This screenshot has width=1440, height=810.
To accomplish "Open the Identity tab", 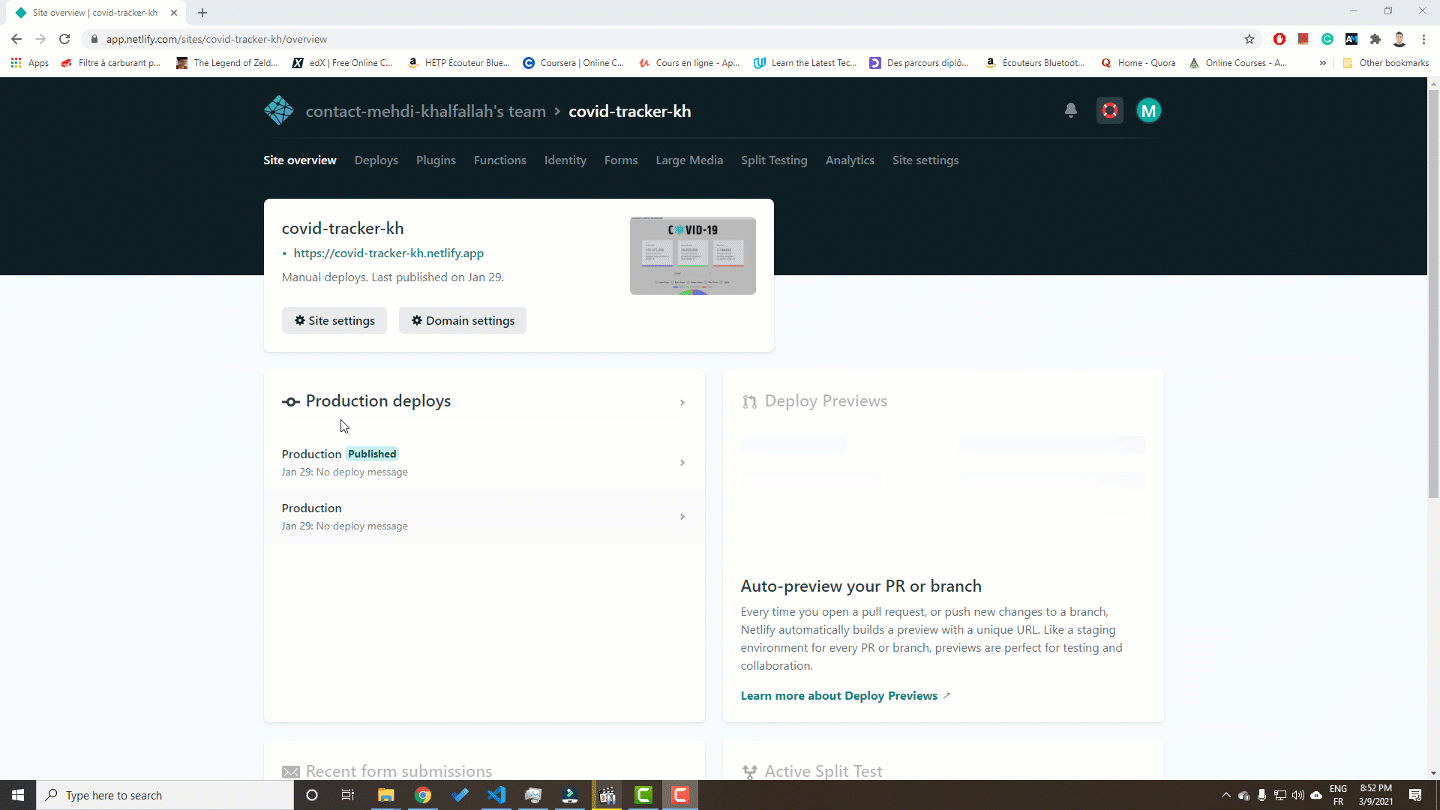I will pyautogui.click(x=565, y=160).
